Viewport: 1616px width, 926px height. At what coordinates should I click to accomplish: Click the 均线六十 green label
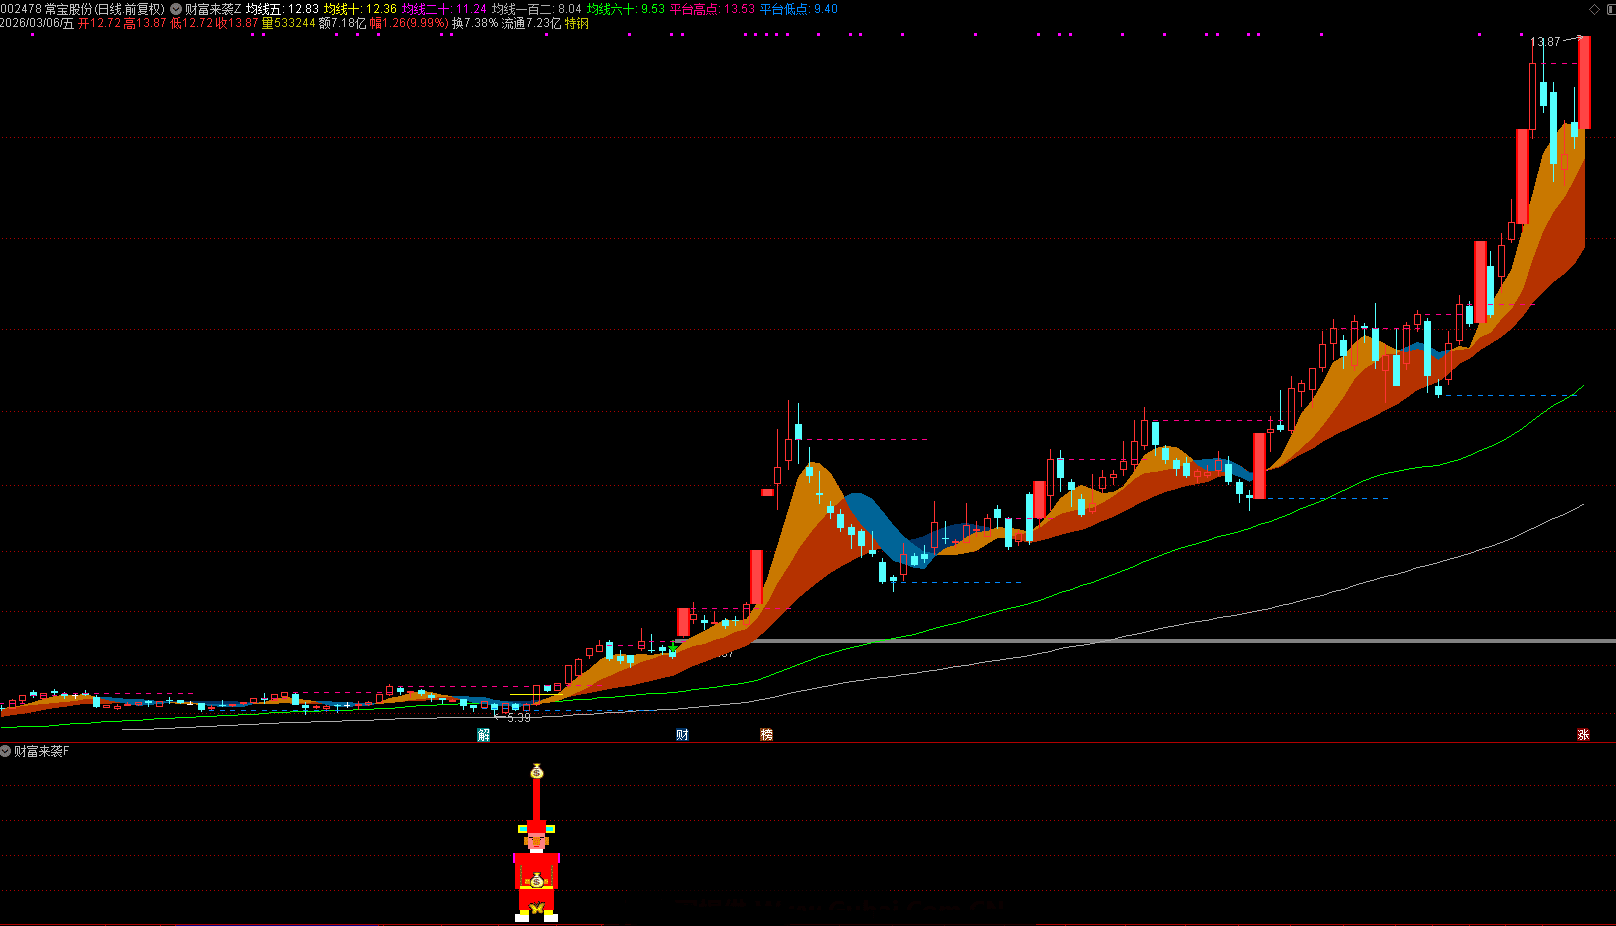625,9
